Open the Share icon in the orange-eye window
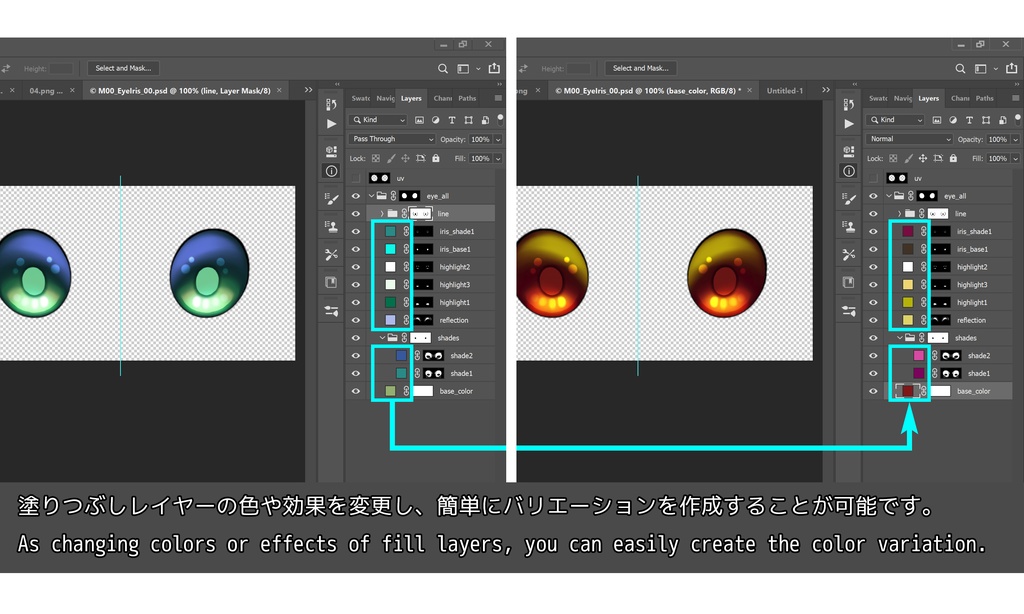 tap(1012, 68)
